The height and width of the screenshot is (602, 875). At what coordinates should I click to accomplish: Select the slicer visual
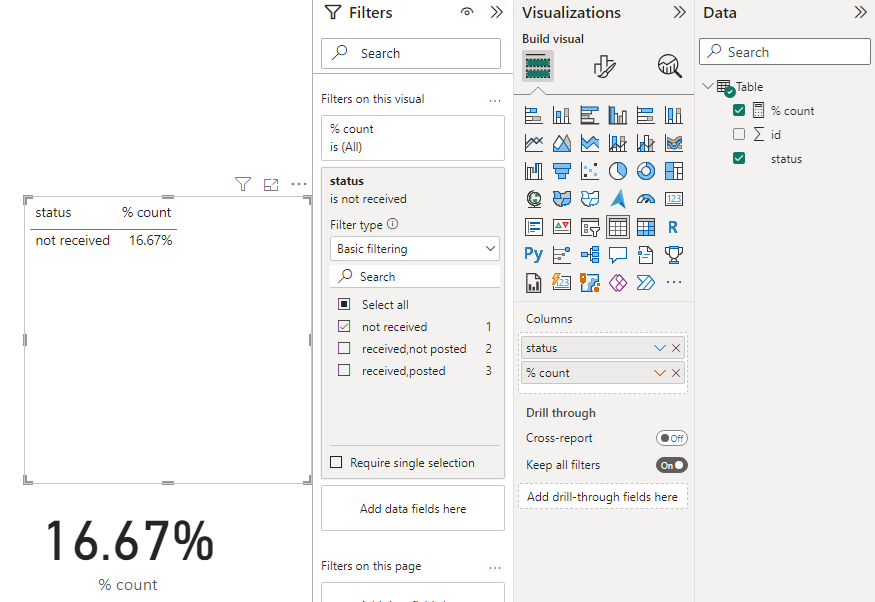pyautogui.click(x=590, y=227)
